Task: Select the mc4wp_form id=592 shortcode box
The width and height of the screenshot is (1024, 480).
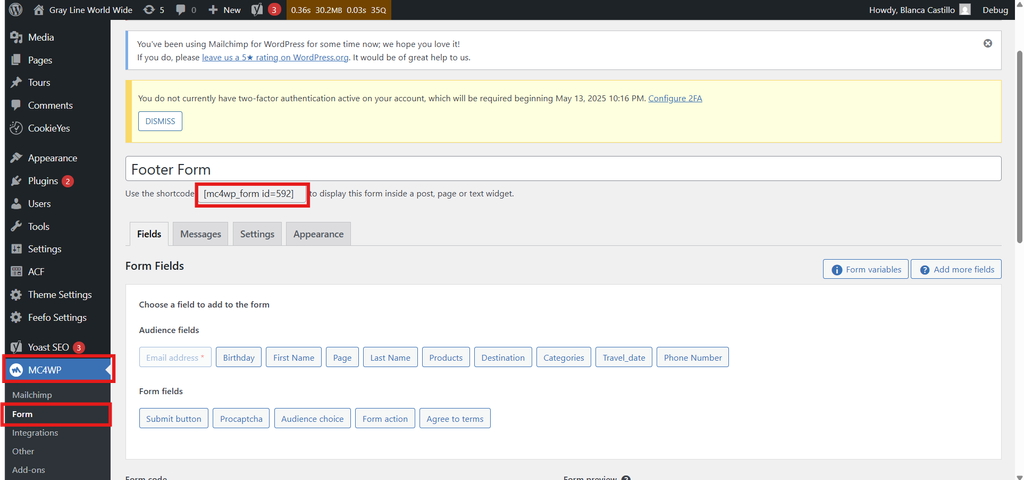Action: [252, 194]
